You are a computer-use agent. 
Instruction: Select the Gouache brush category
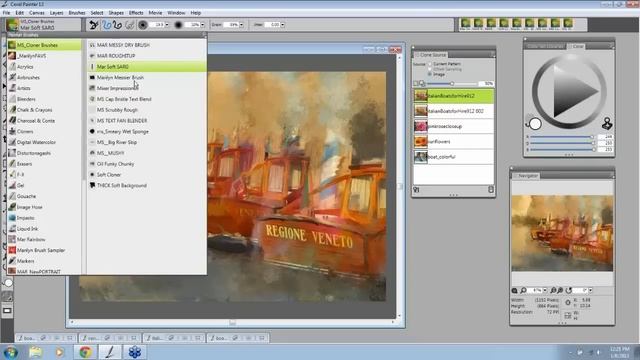point(44,196)
